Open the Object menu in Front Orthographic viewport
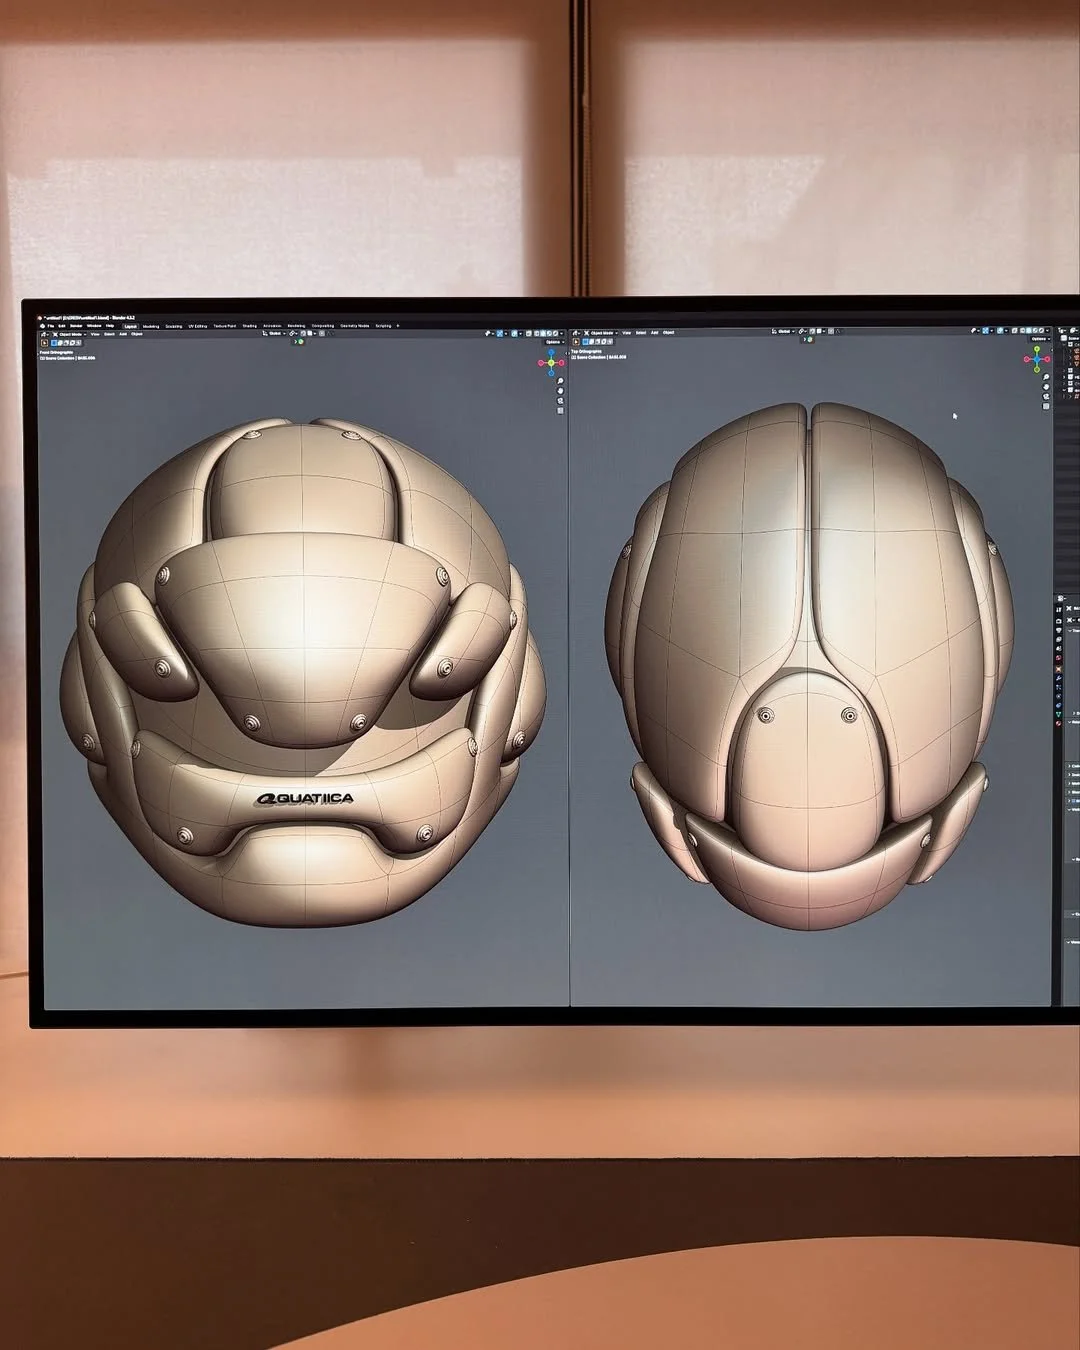1080x1350 pixels. (x=137, y=334)
